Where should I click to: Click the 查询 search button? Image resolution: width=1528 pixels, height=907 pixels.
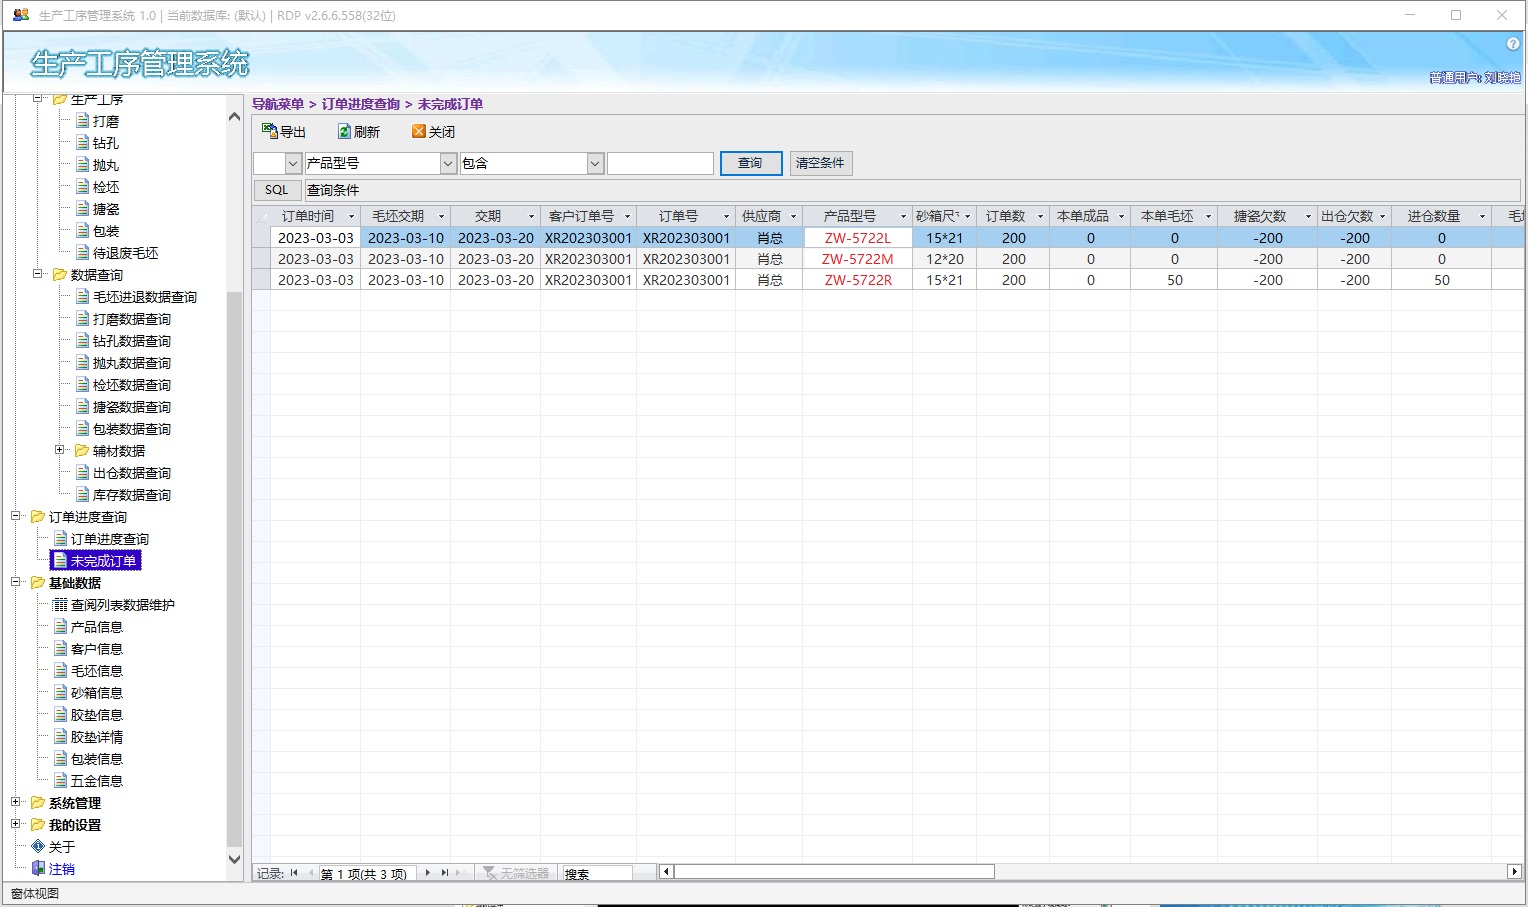click(x=751, y=163)
